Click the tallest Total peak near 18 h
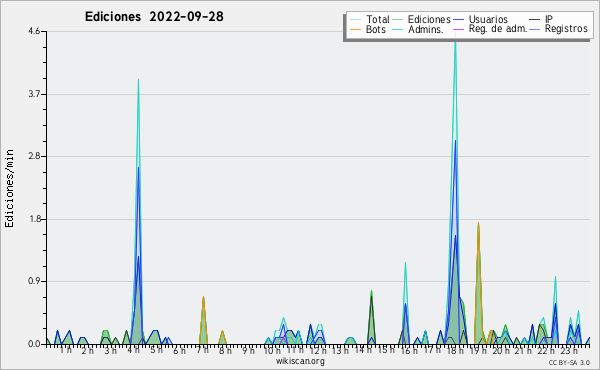The height and width of the screenshot is (370, 600). pos(455,42)
